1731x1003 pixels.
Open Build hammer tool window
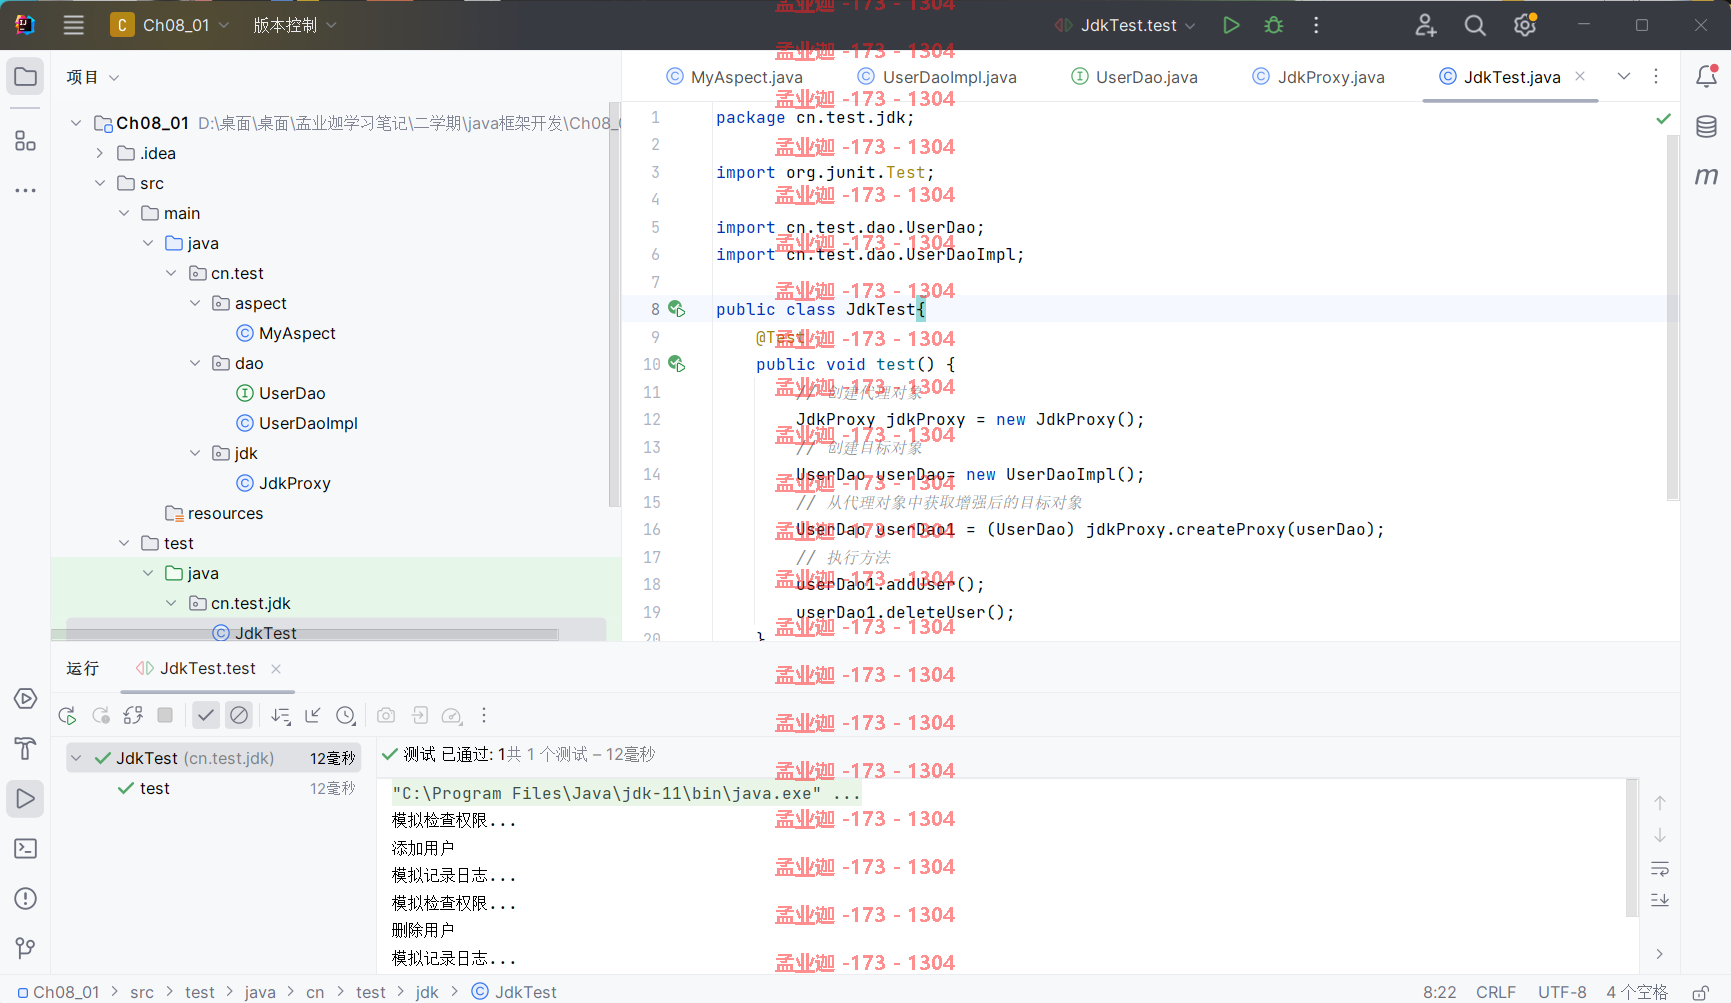pyautogui.click(x=26, y=748)
